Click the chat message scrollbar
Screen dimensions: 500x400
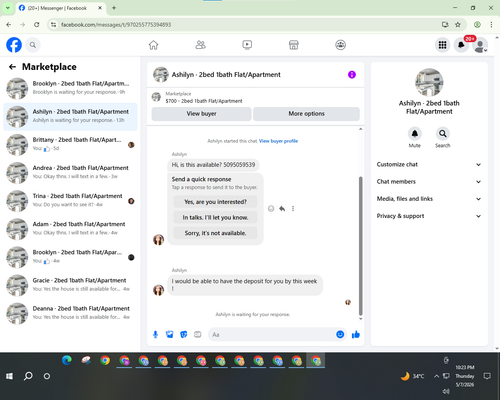click(360, 247)
